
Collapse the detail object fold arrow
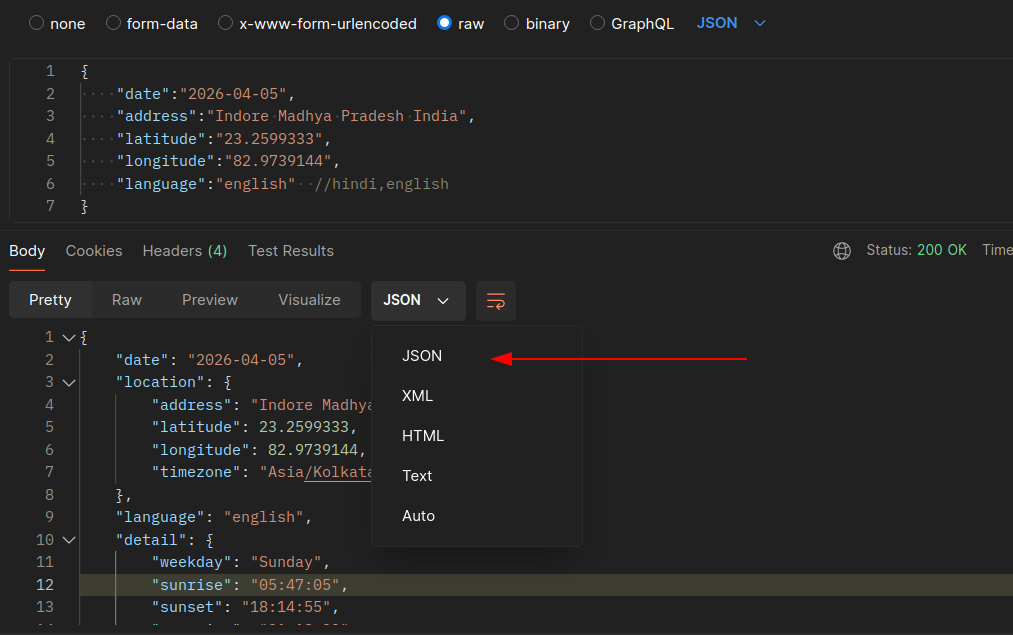click(x=68, y=540)
